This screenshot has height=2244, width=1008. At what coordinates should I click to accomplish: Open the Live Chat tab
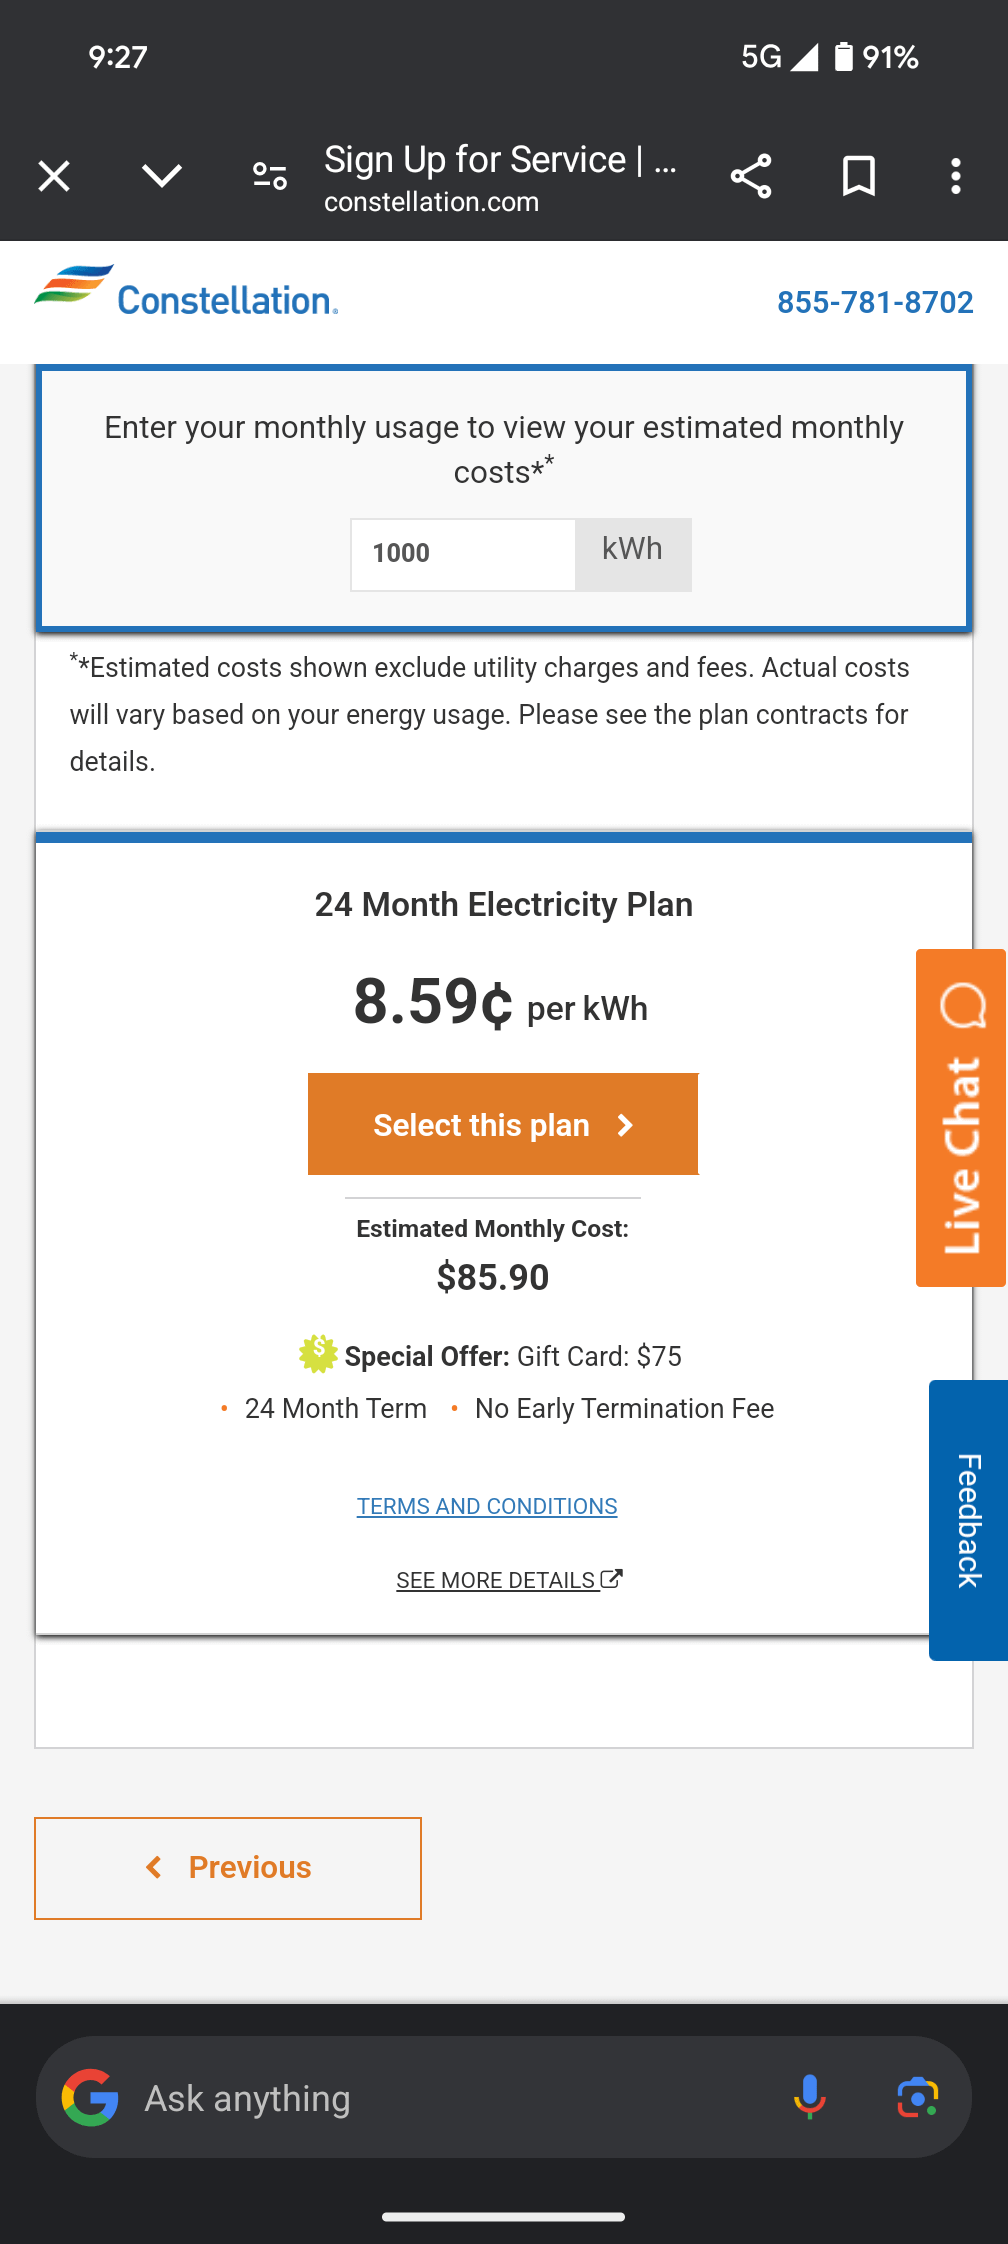961,1117
